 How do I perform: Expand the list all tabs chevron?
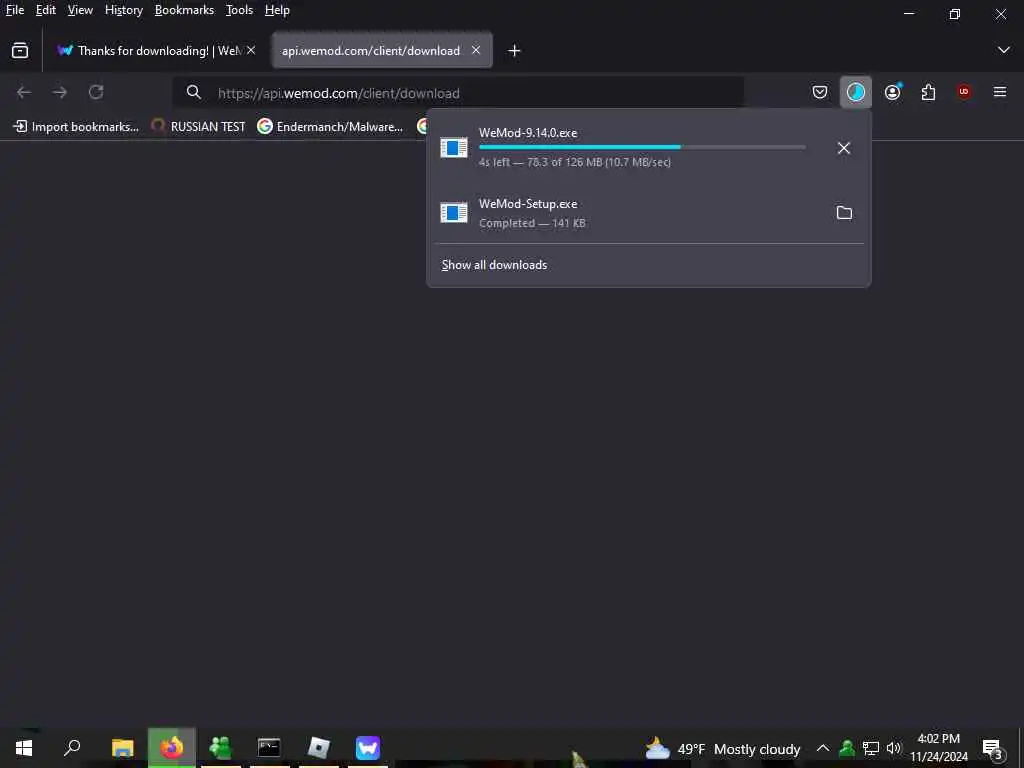[x=1004, y=50]
